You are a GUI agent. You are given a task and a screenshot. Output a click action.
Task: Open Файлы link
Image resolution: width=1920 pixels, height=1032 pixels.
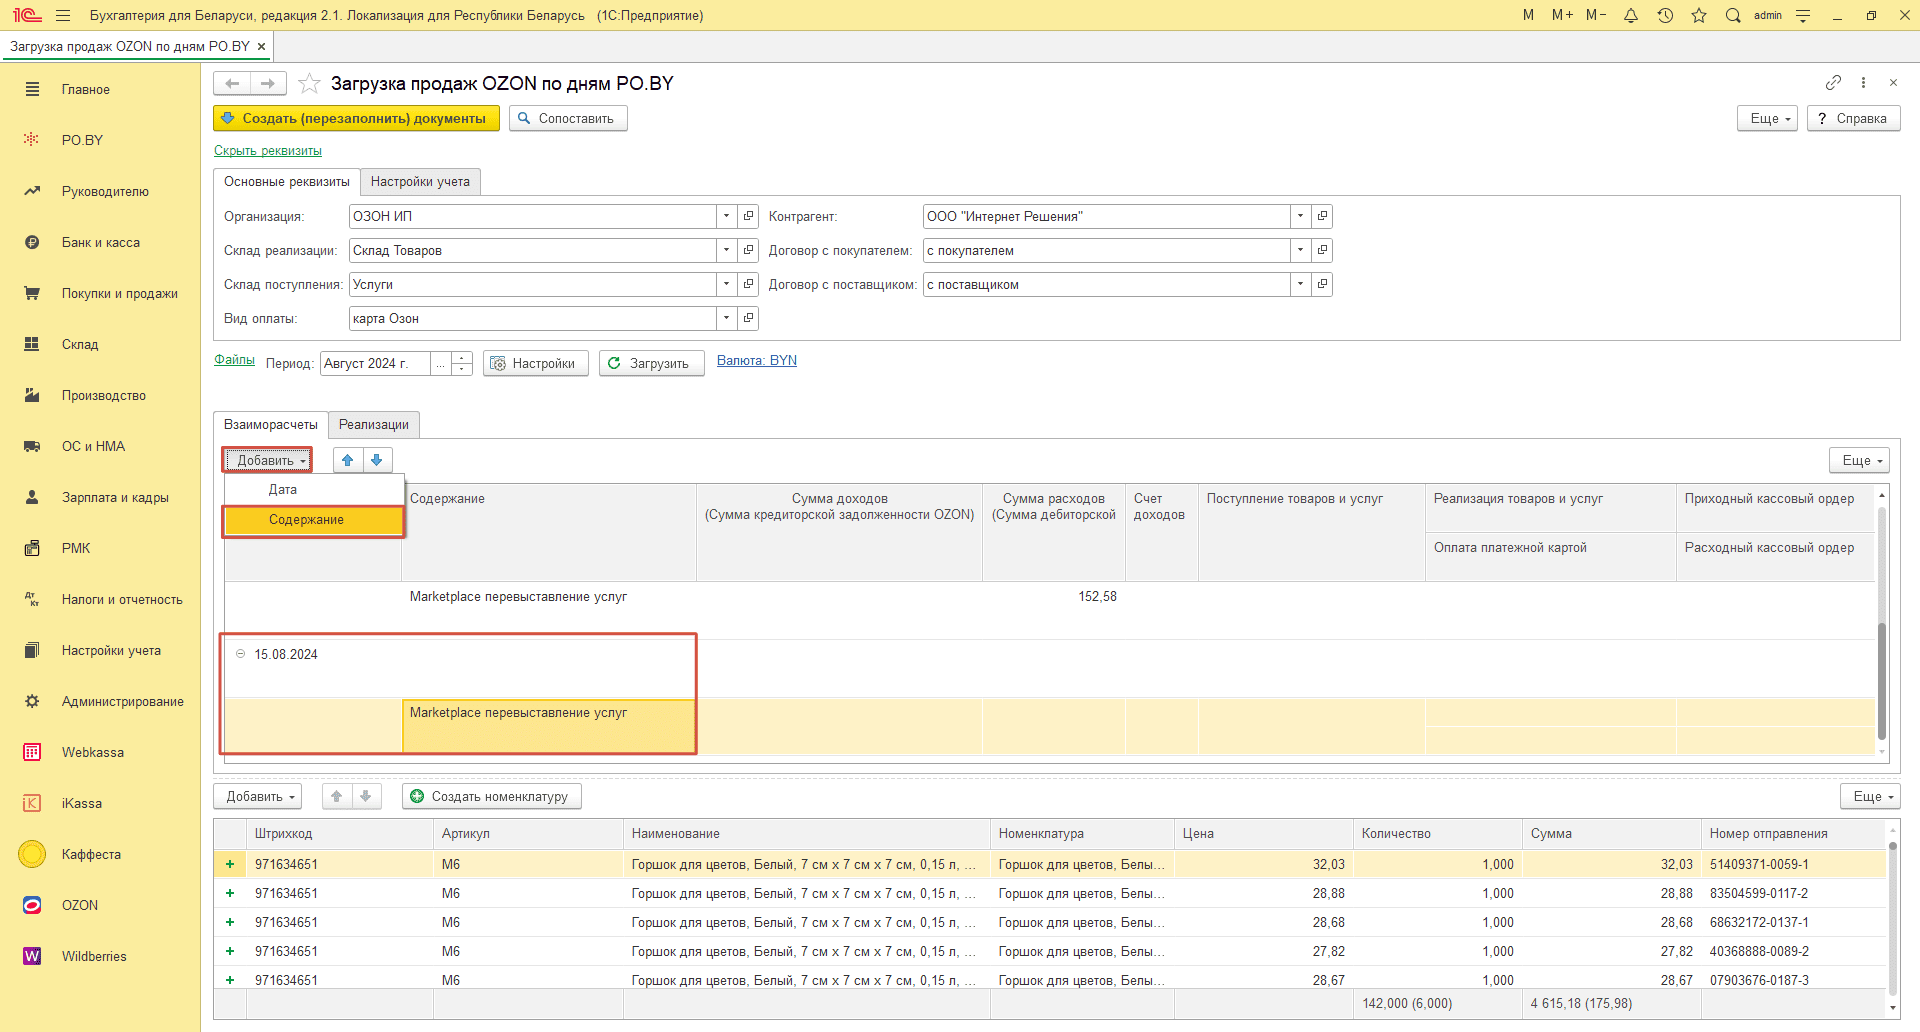click(234, 360)
